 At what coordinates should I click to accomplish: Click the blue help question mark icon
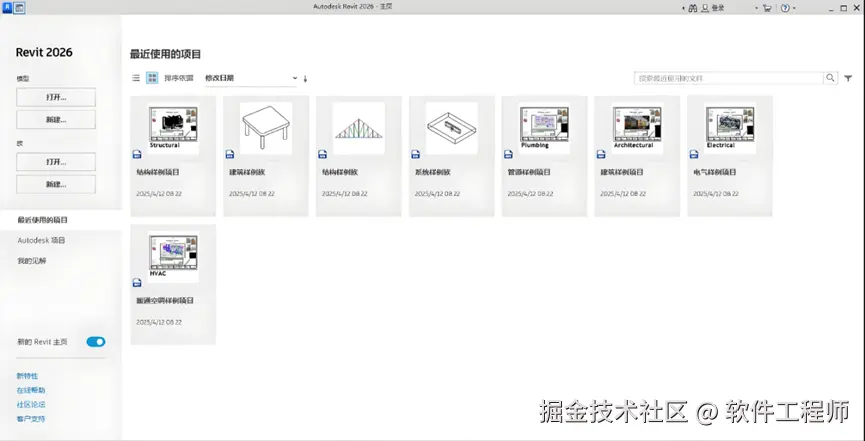(785, 8)
